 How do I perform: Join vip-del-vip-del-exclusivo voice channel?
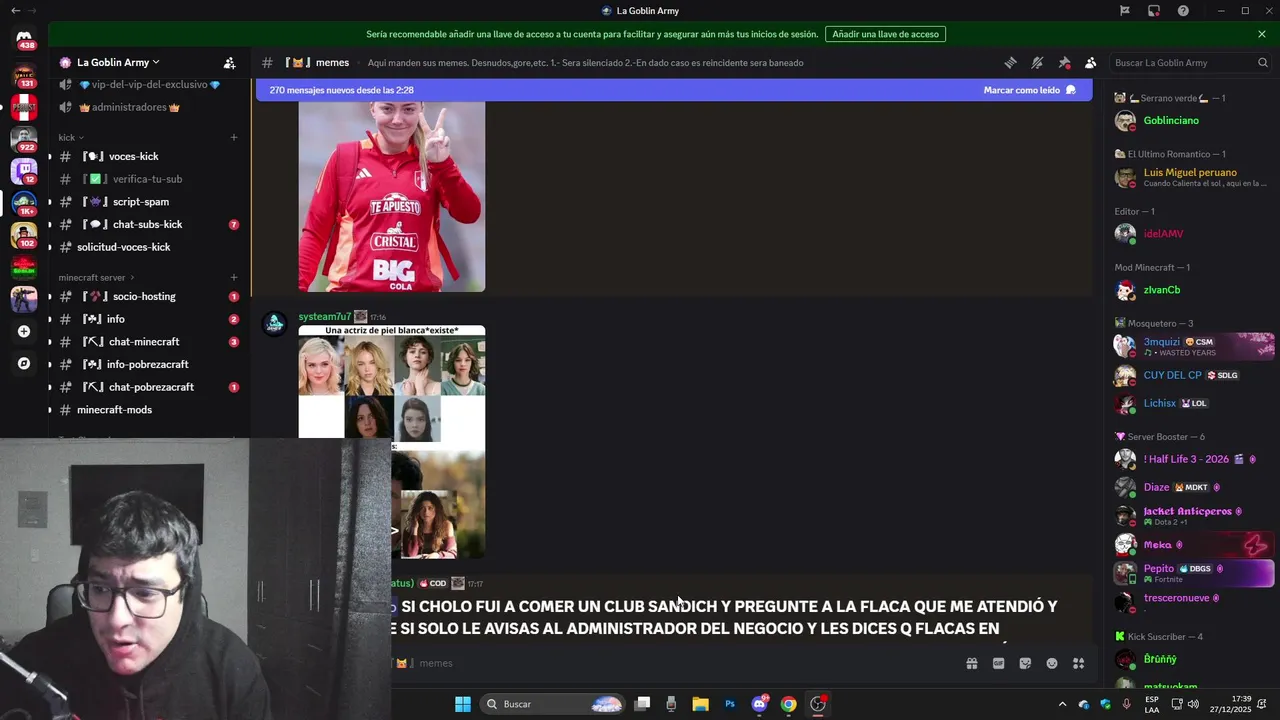(149, 85)
